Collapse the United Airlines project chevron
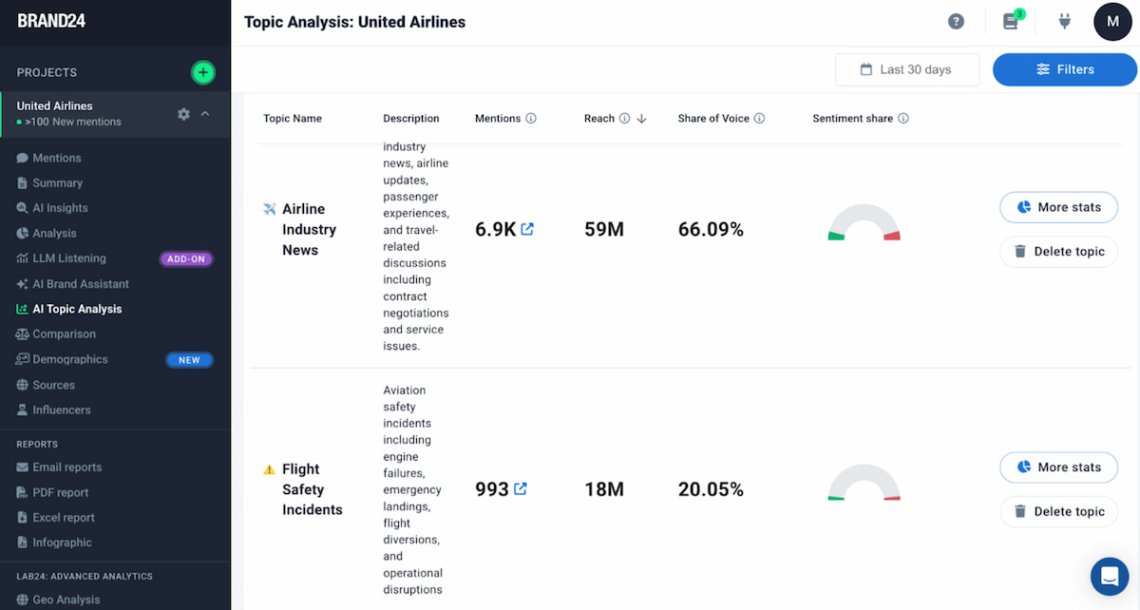 (x=205, y=114)
